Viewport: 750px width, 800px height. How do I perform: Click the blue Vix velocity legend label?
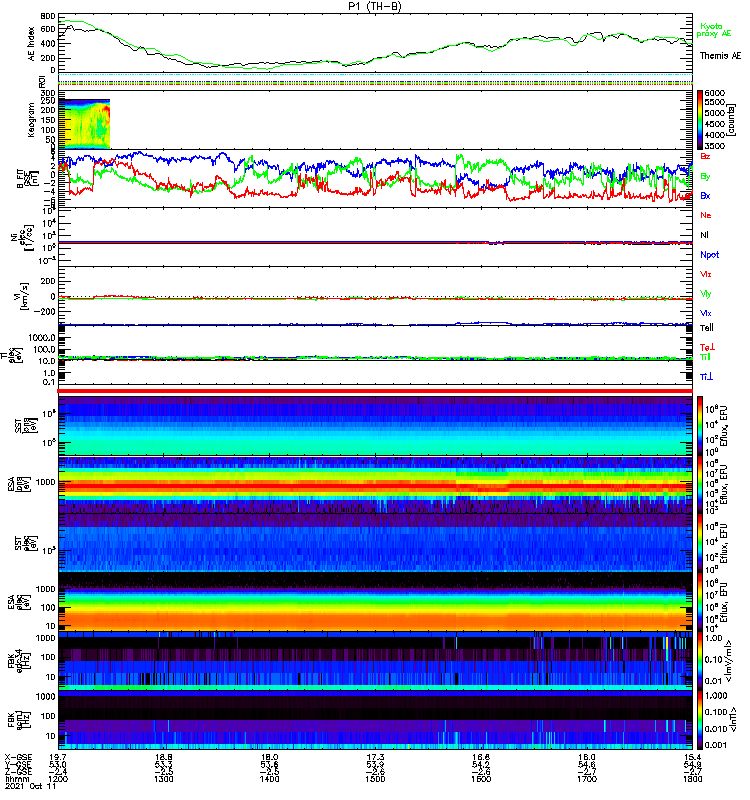[705, 313]
